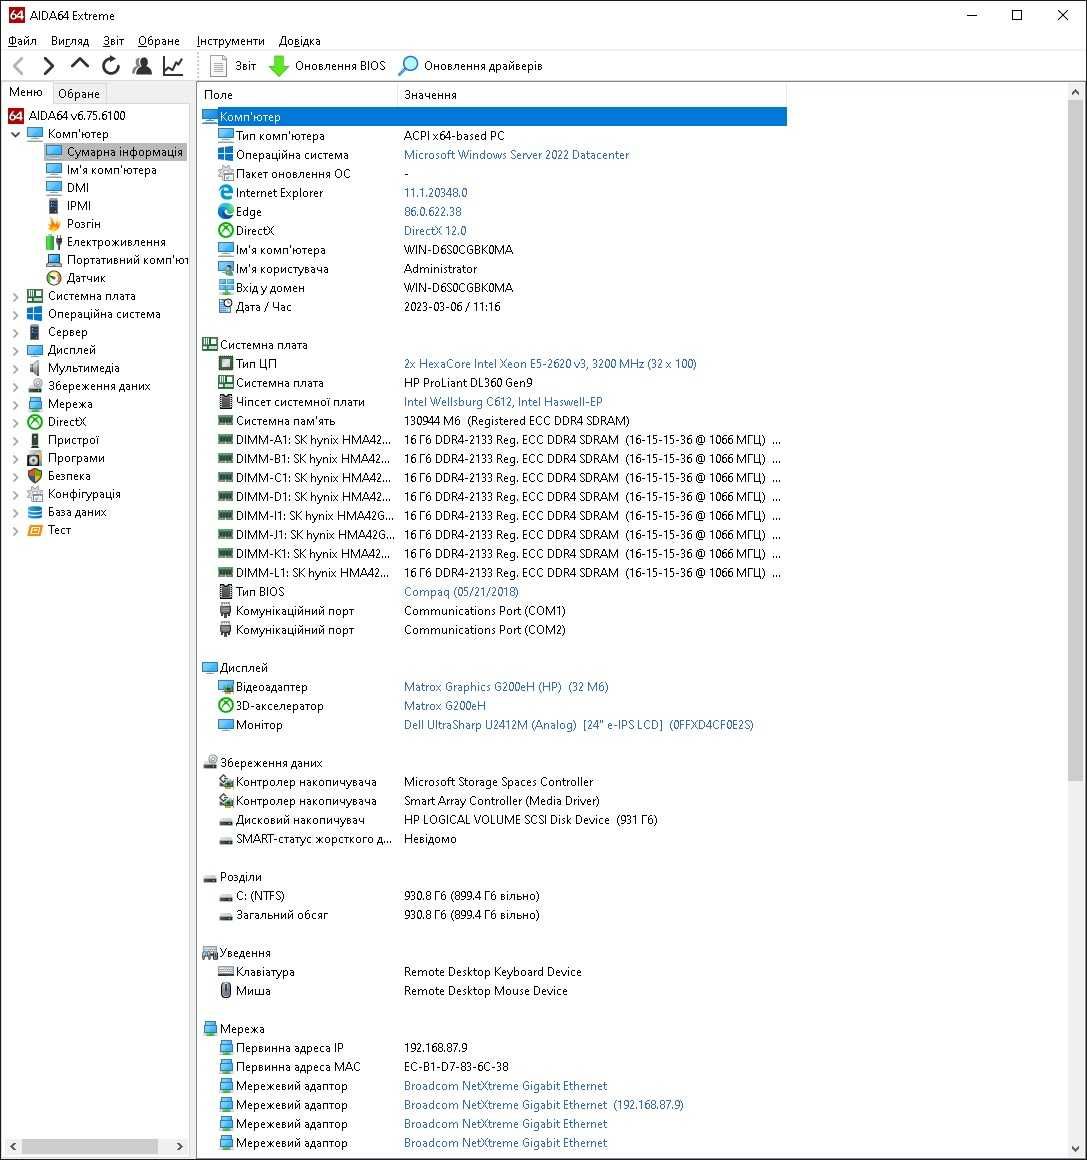This screenshot has width=1087, height=1160.
Task: Open Microsoft Windows Server 2022 Datacenter link
Action: tap(516, 155)
